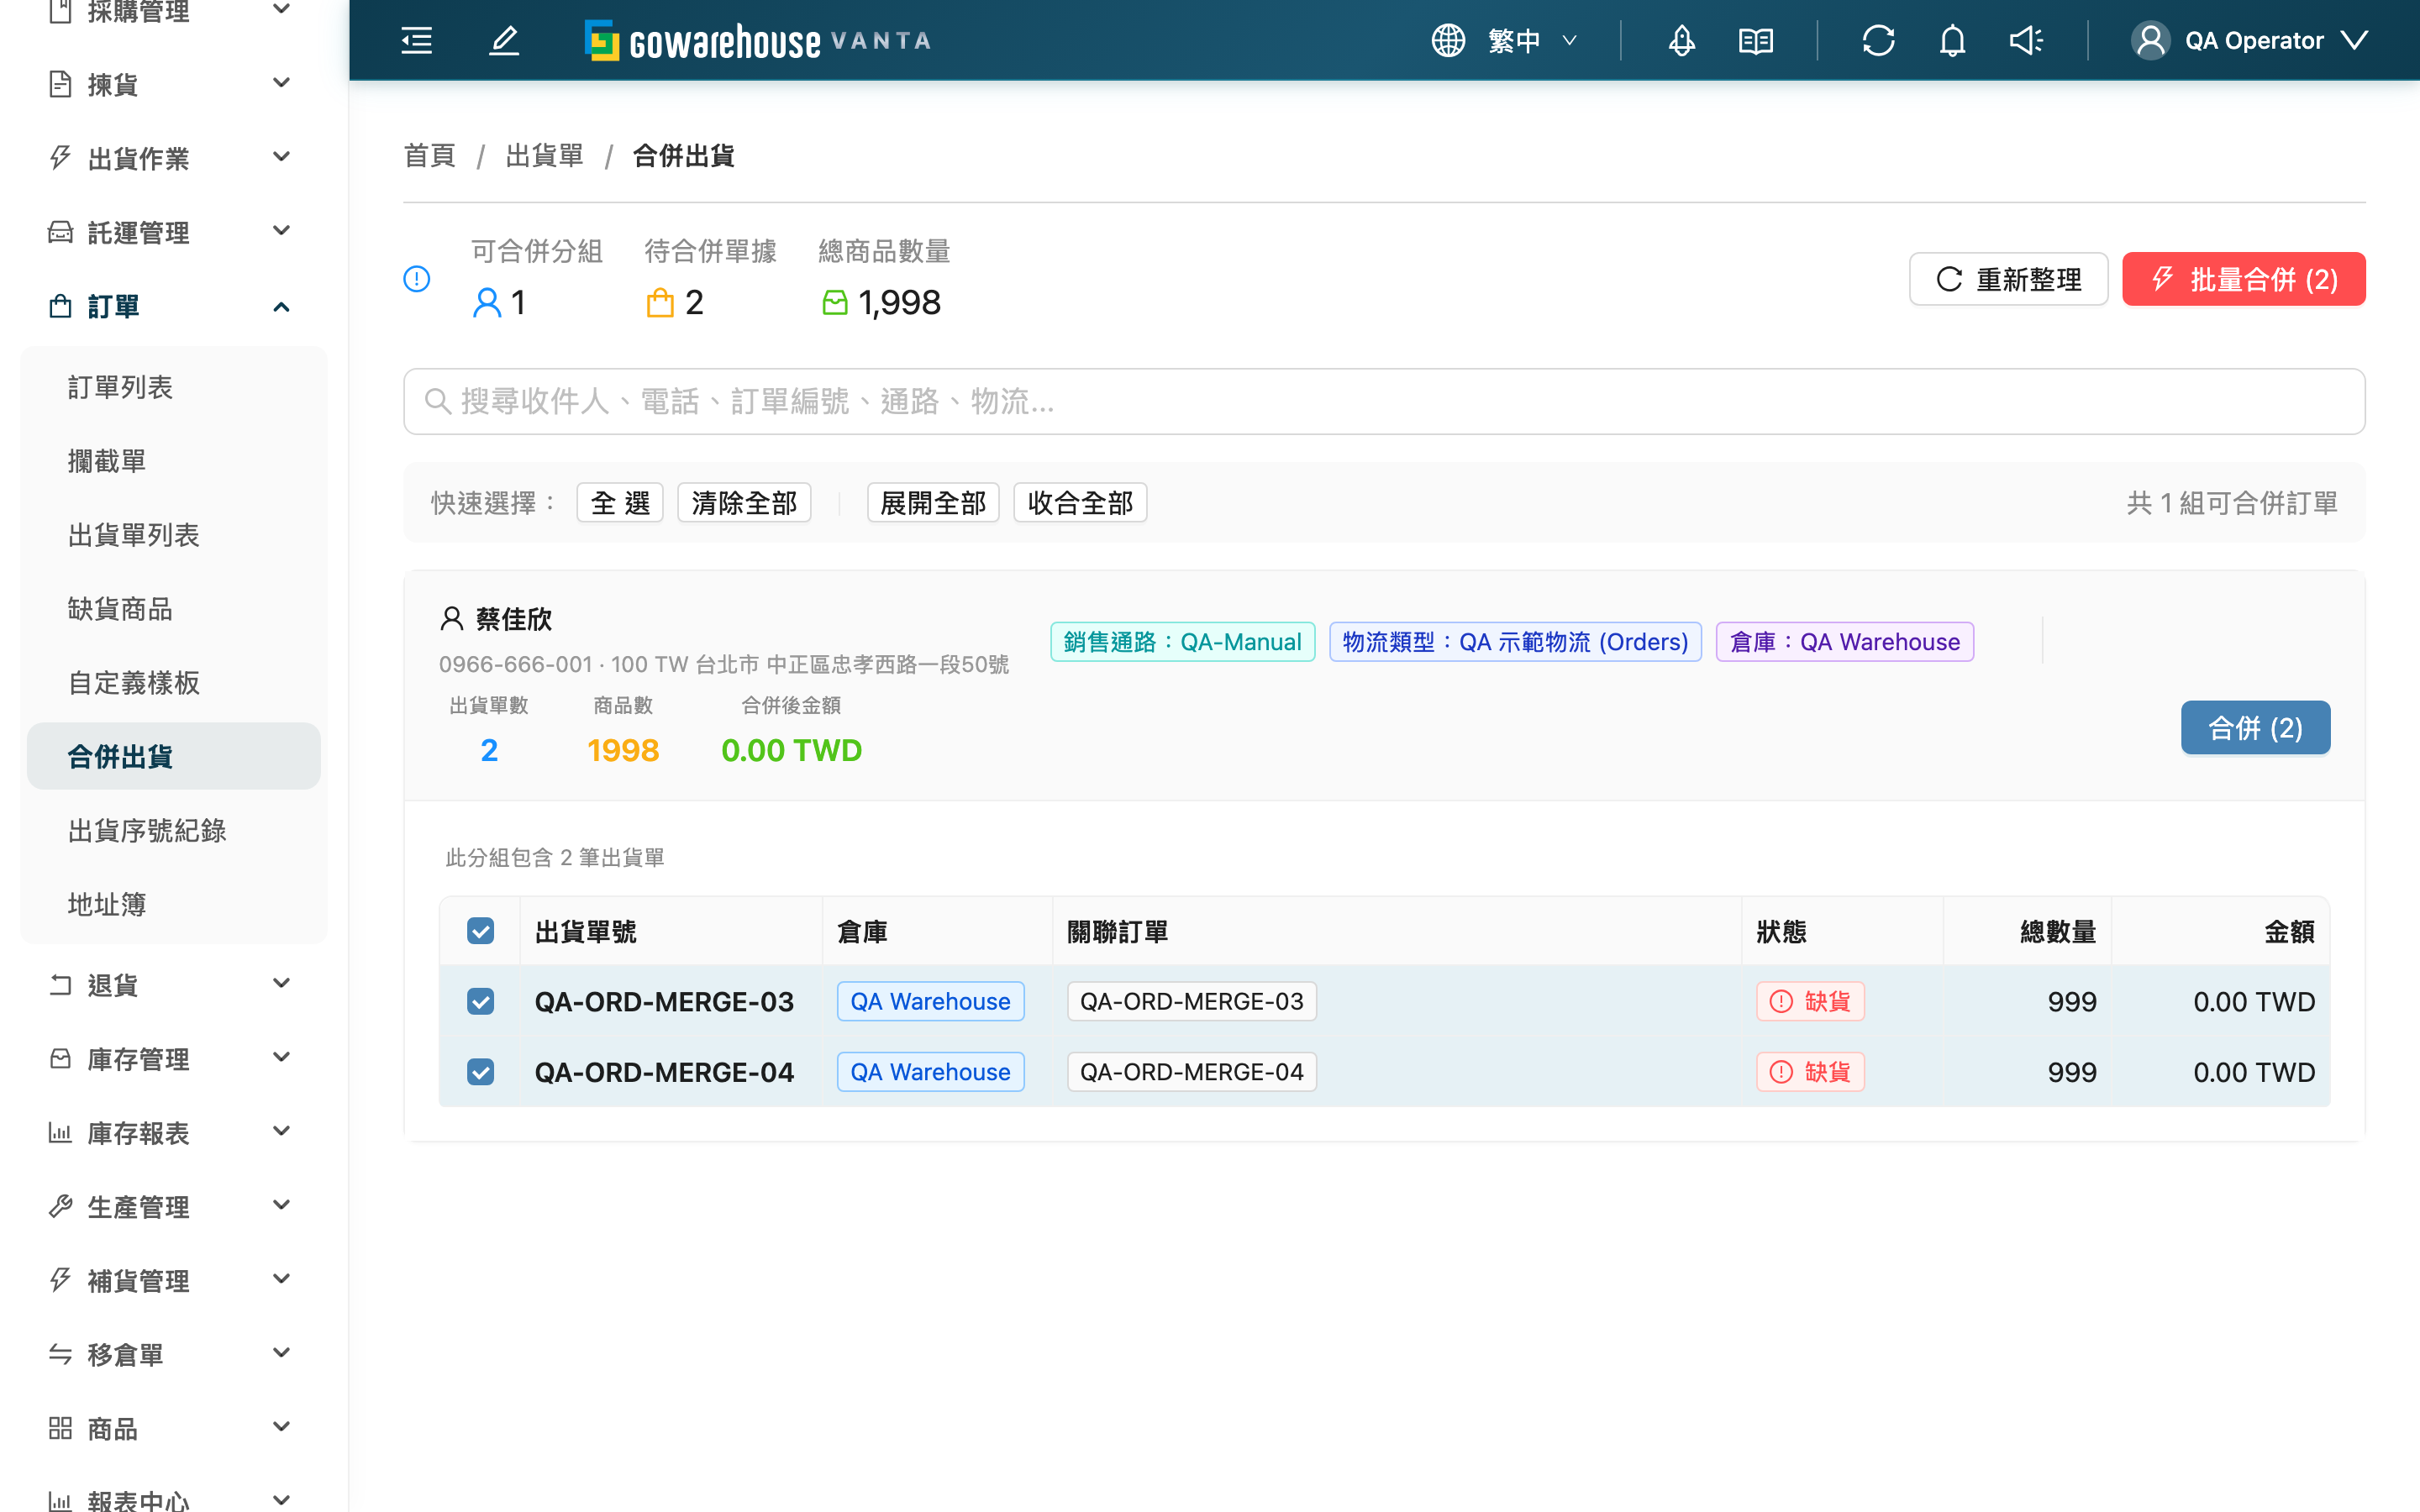2420x1512 pixels.
Task: Click the 出貨作業 lightning icon
Action: click(x=60, y=157)
